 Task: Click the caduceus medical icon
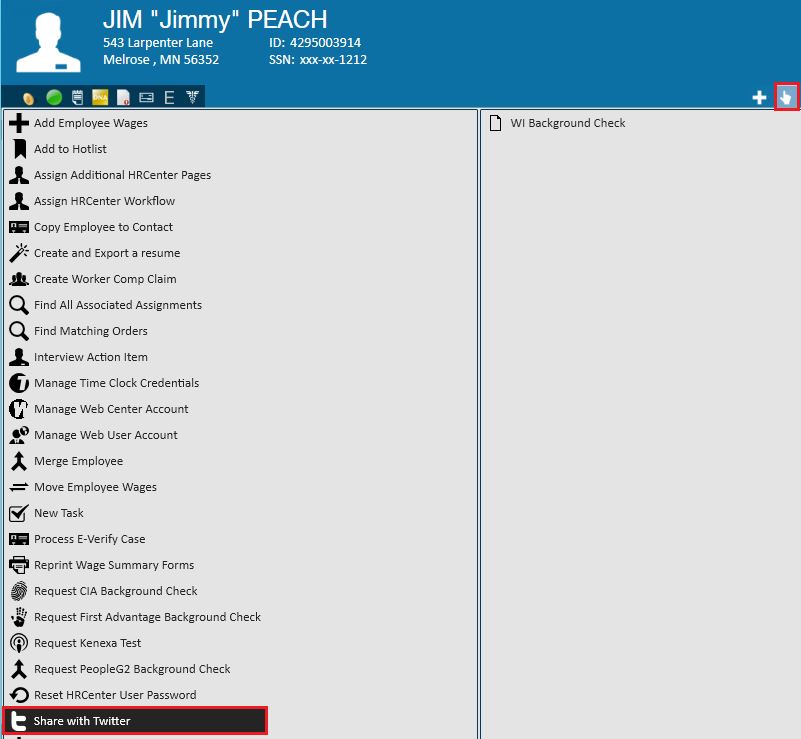pos(192,97)
